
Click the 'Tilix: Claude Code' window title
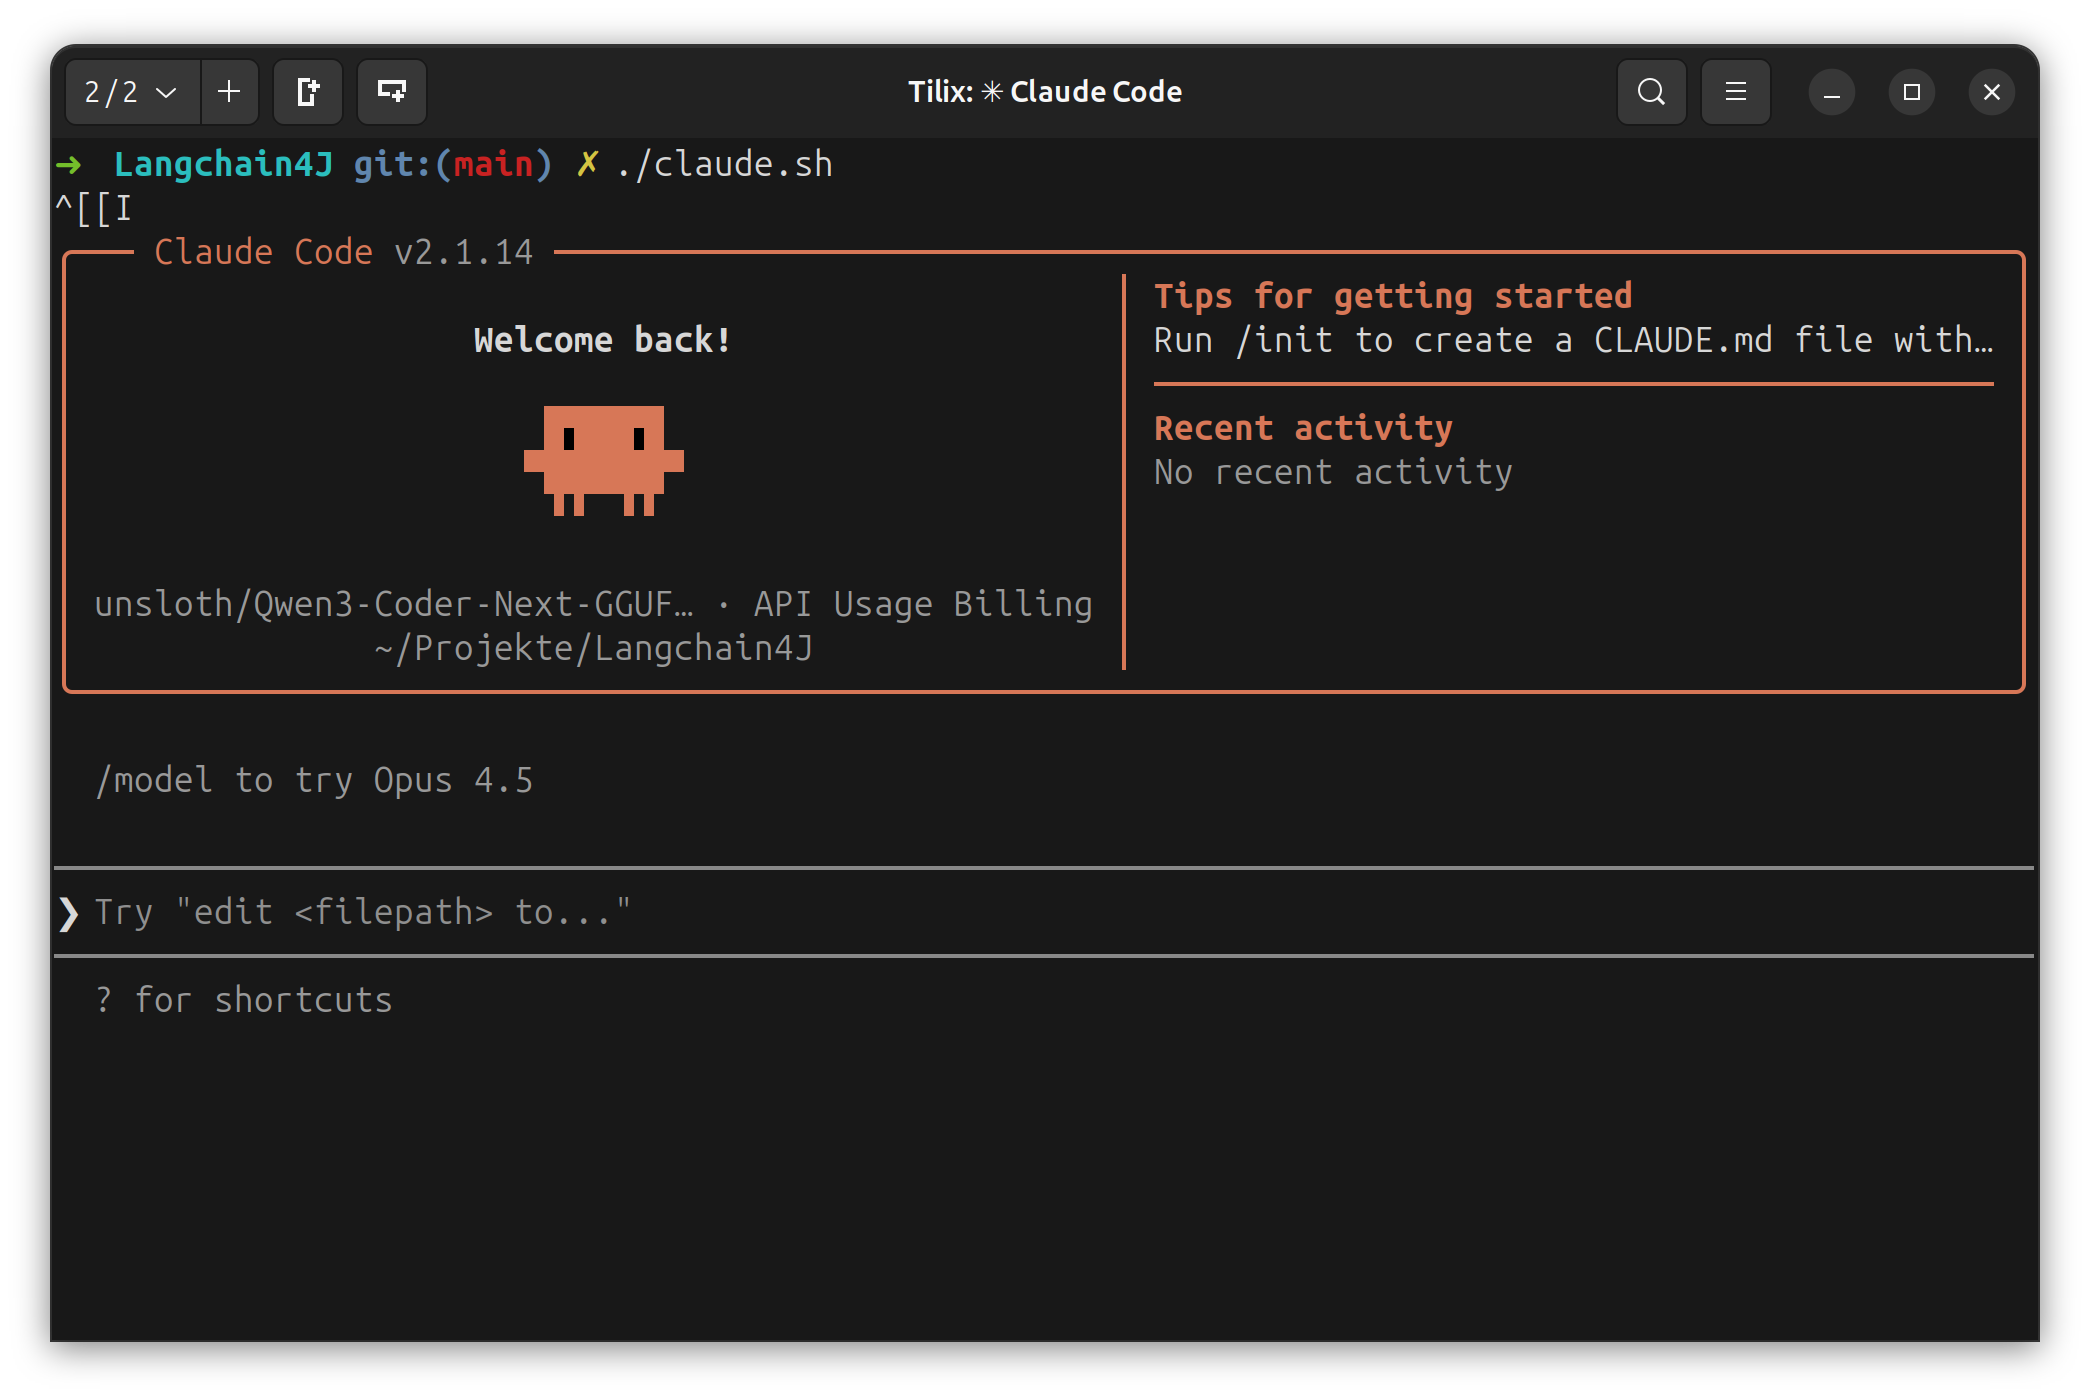tap(1044, 92)
